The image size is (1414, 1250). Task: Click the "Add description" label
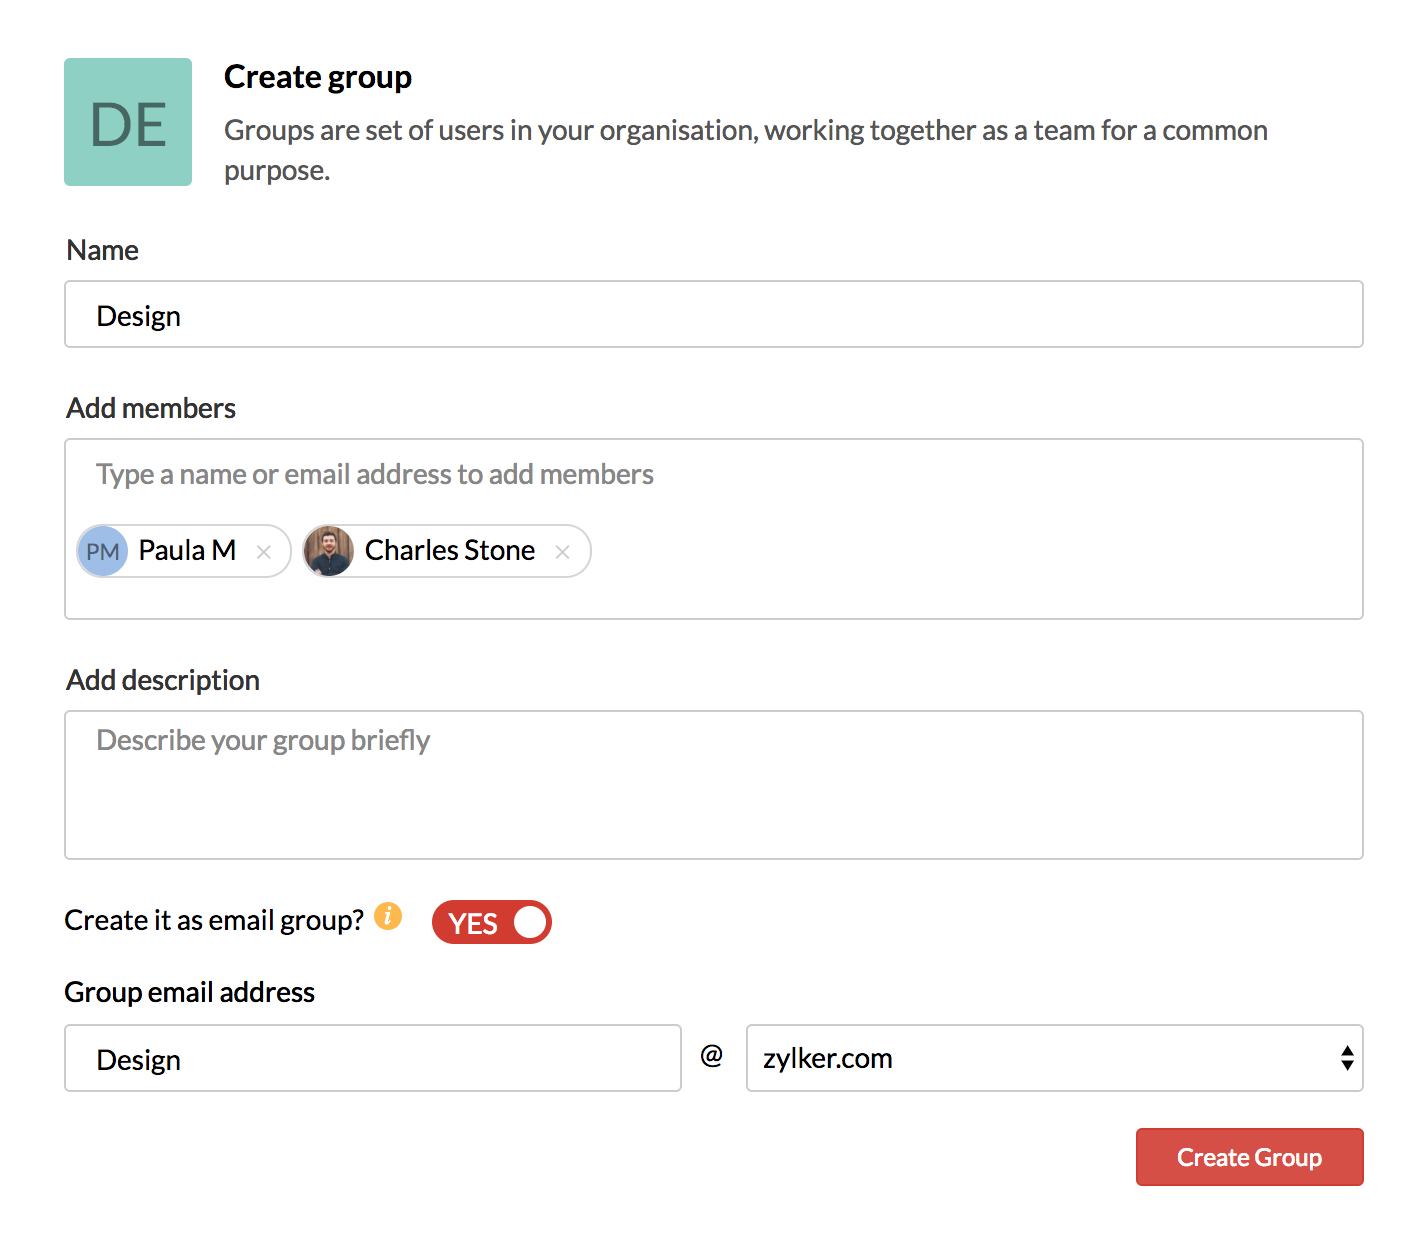pos(163,680)
